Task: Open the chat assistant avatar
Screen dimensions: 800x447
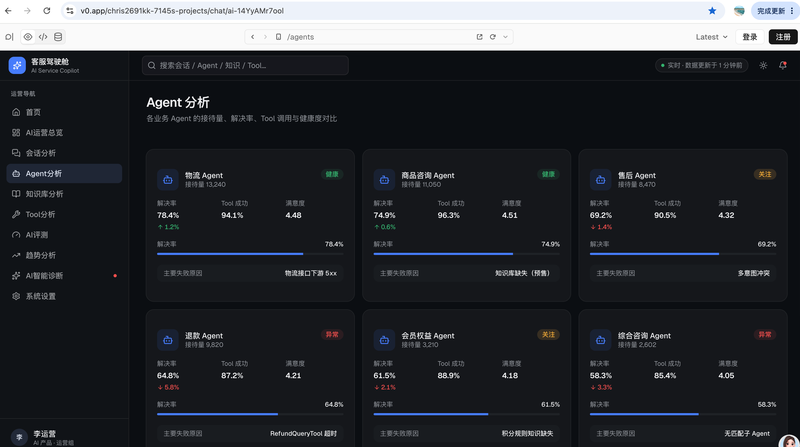Action: click(x=789, y=442)
